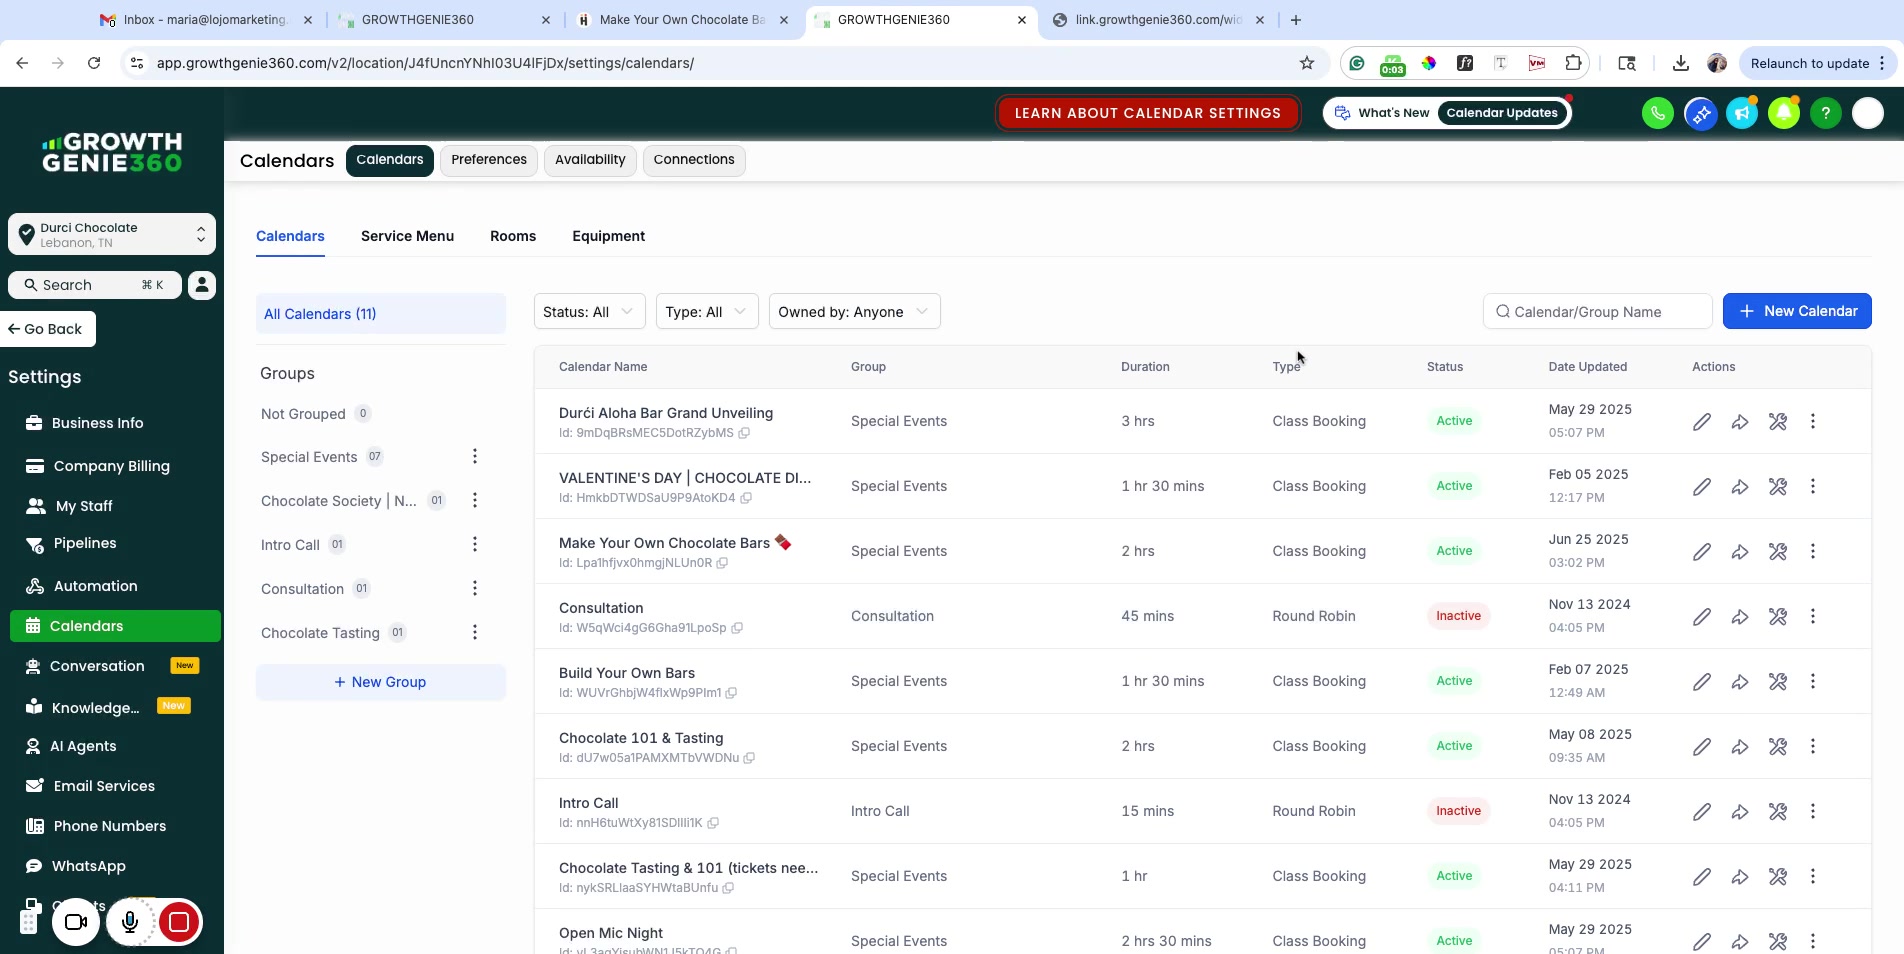Open the Type: All filter dropdown

(706, 312)
